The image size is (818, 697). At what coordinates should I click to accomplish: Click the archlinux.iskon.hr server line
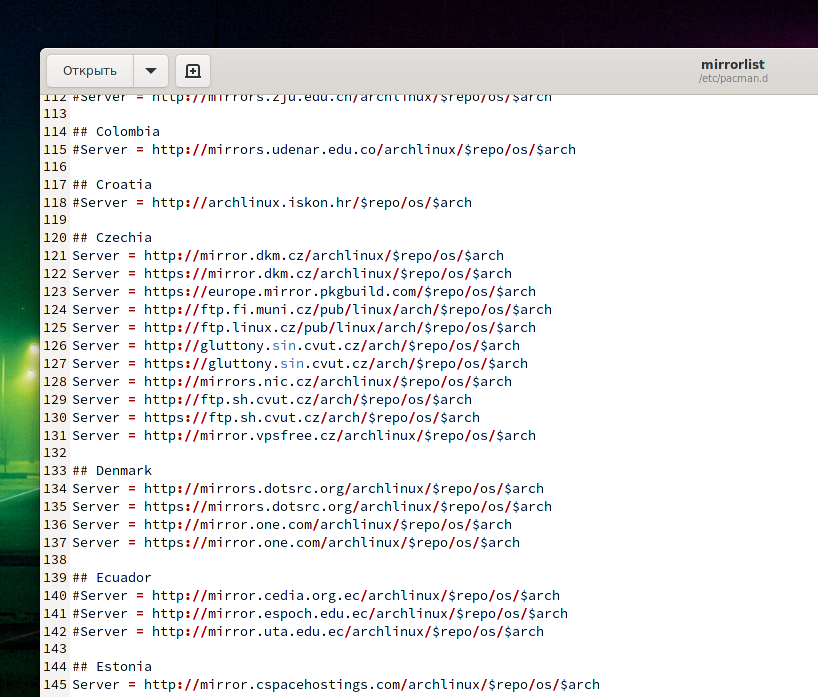(271, 203)
